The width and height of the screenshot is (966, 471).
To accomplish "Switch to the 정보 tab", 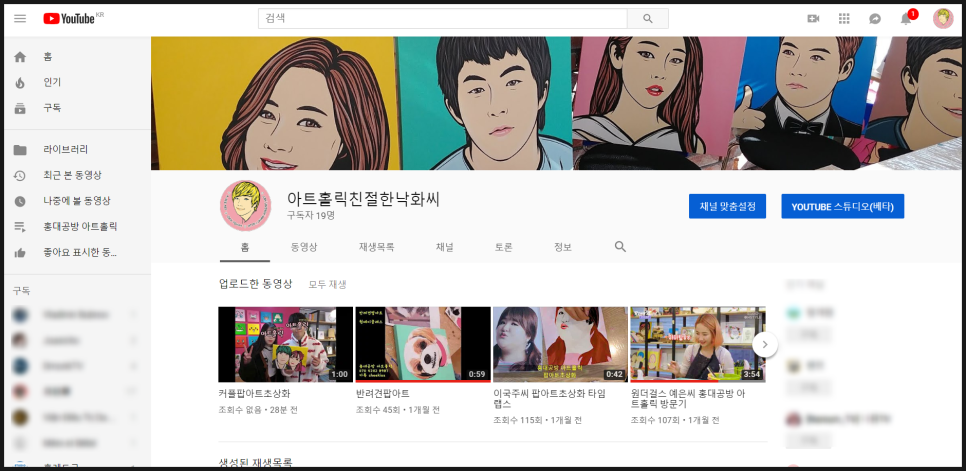I will click(562, 248).
